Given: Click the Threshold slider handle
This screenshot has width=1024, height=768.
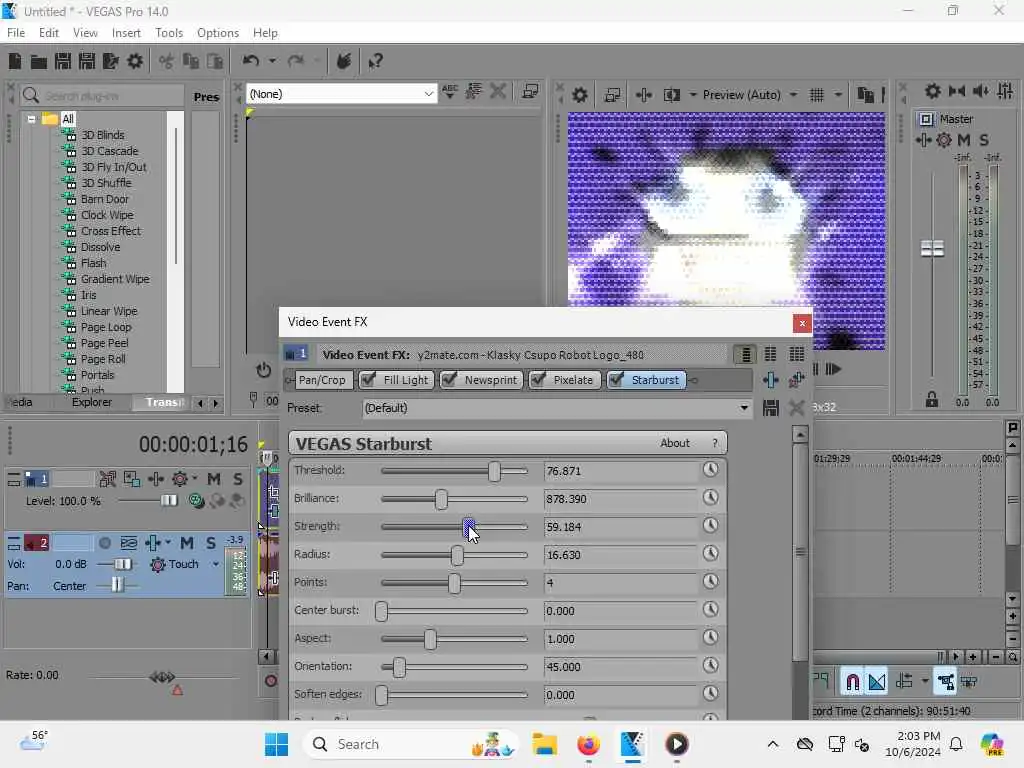Looking at the screenshot, I should (494, 471).
